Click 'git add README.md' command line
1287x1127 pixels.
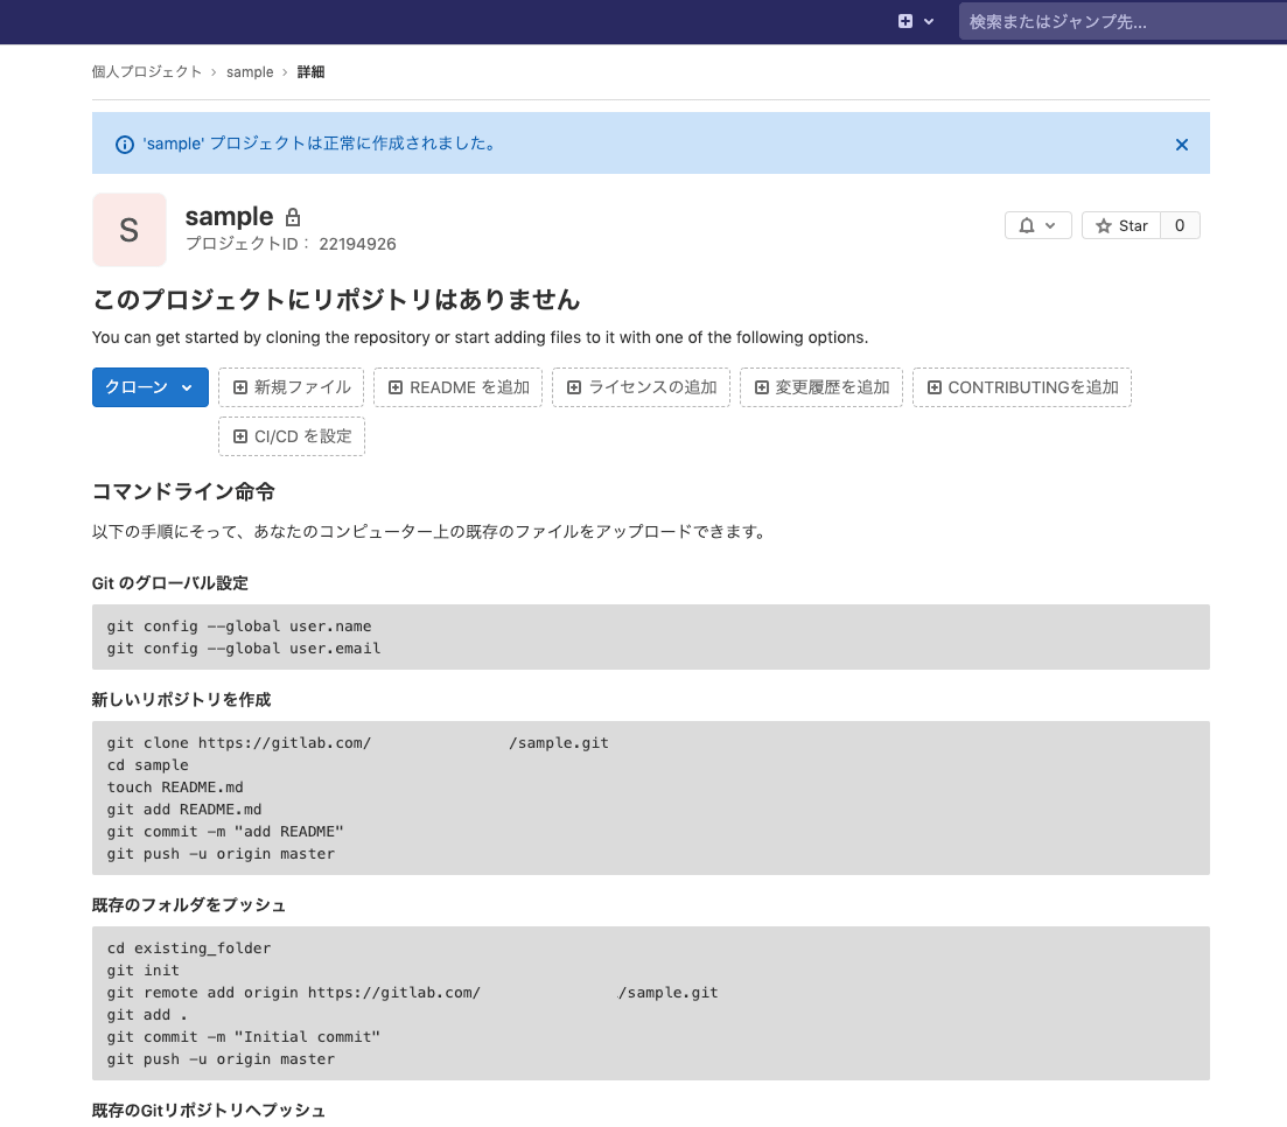click(x=184, y=809)
